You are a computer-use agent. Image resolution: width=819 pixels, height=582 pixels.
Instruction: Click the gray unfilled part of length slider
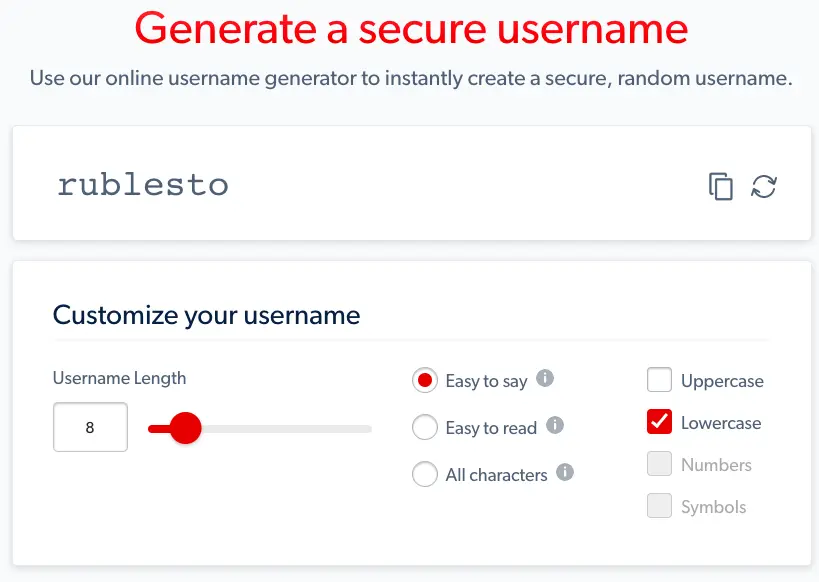tap(290, 429)
